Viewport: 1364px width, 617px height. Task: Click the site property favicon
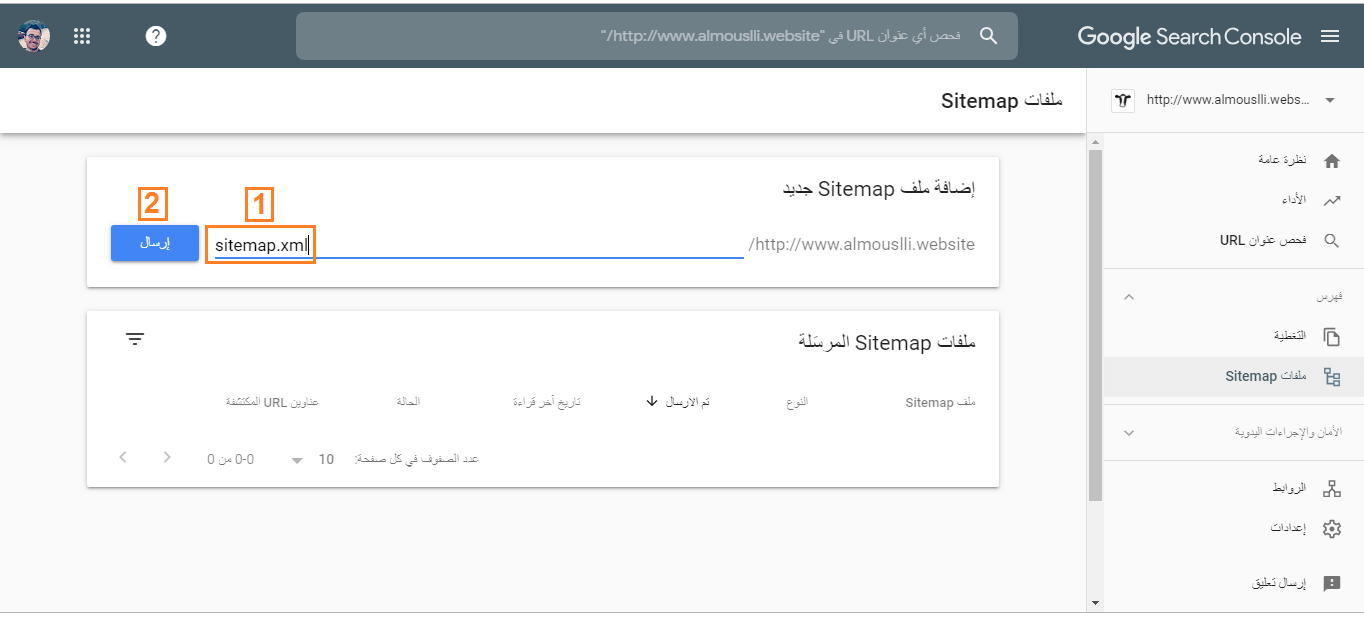point(1123,100)
